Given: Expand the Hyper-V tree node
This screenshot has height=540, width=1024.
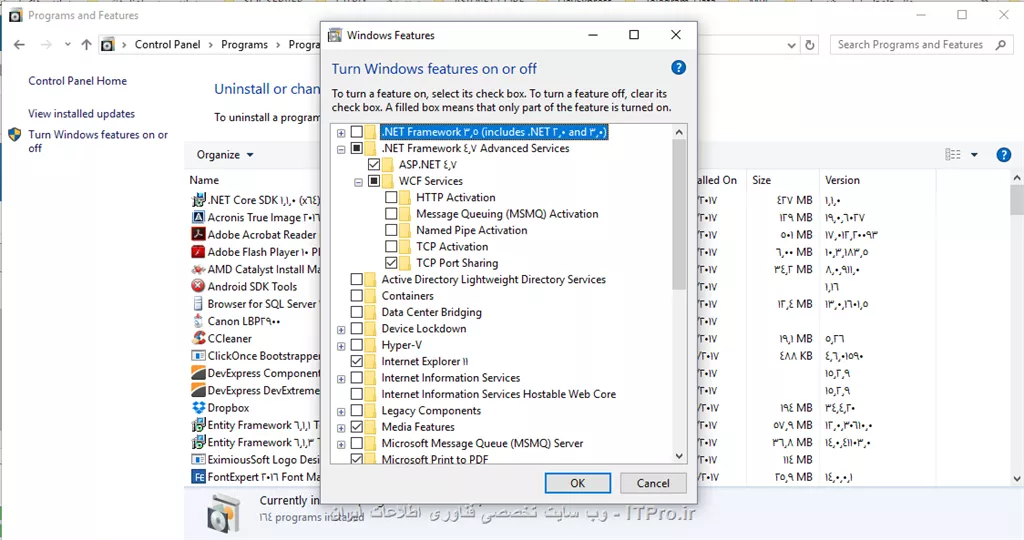Looking at the screenshot, I should [341, 345].
